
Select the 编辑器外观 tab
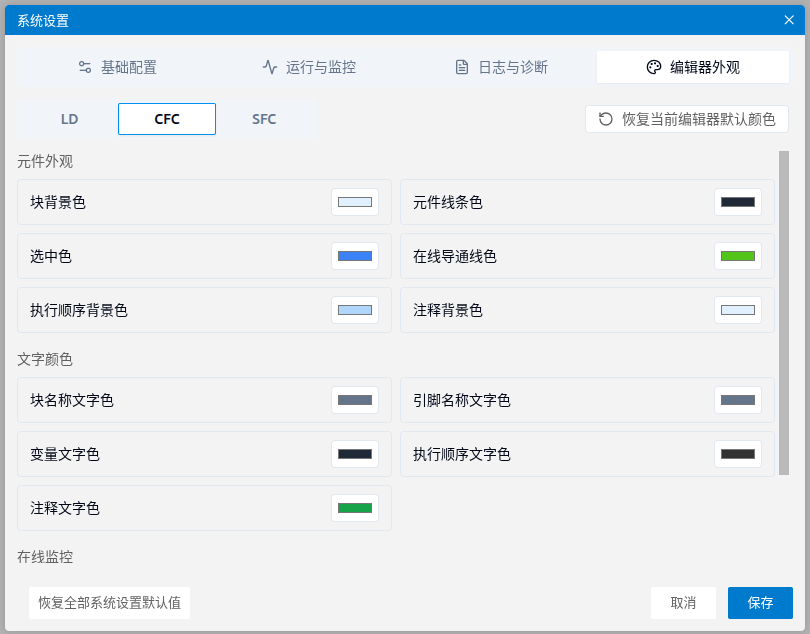[693, 67]
